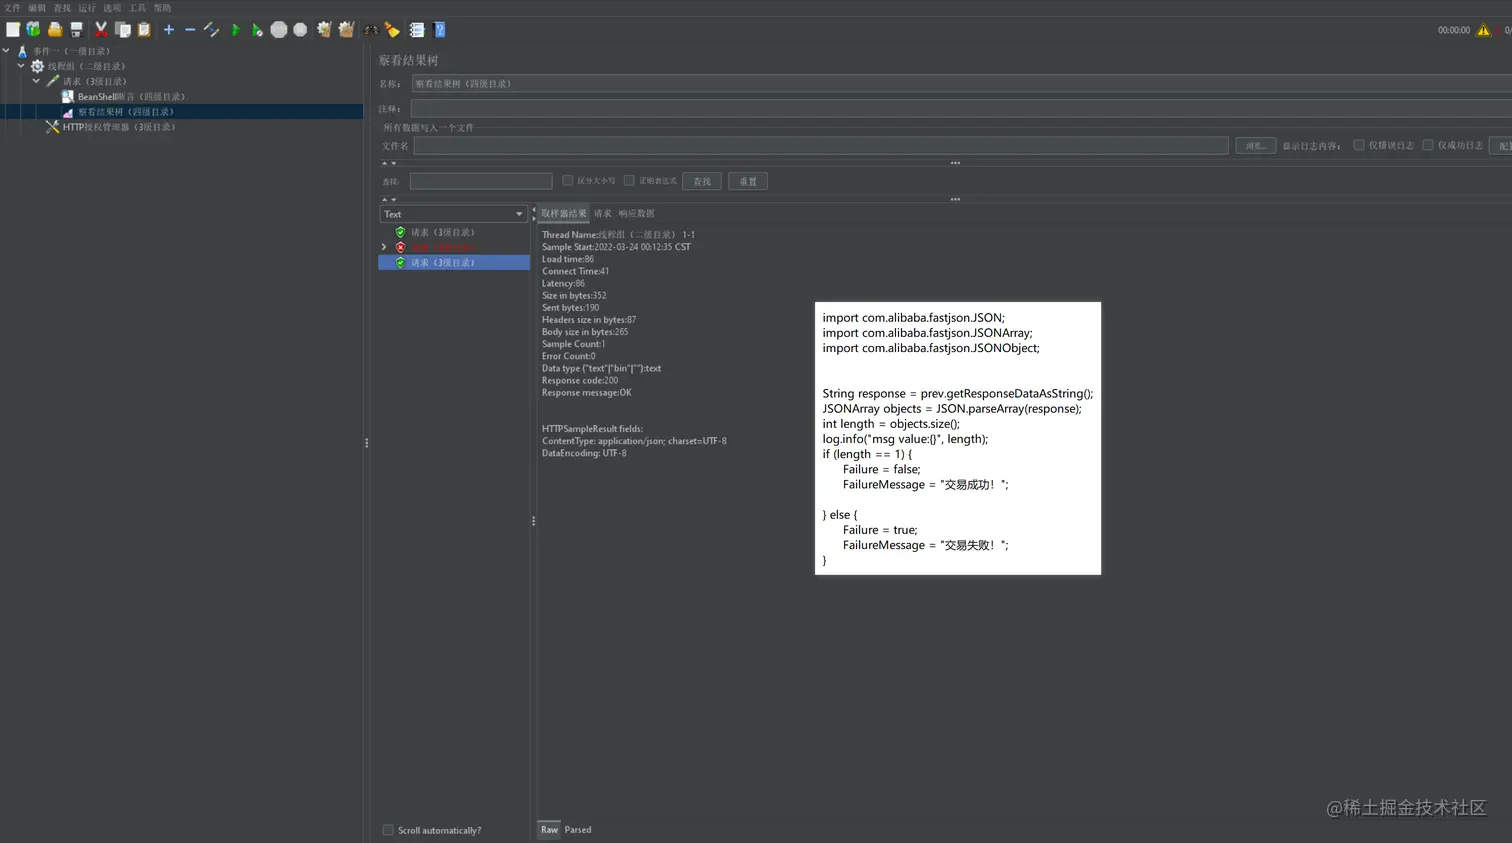Open the 选项 menu
The image size is (1512, 843).
coord(112,8)
